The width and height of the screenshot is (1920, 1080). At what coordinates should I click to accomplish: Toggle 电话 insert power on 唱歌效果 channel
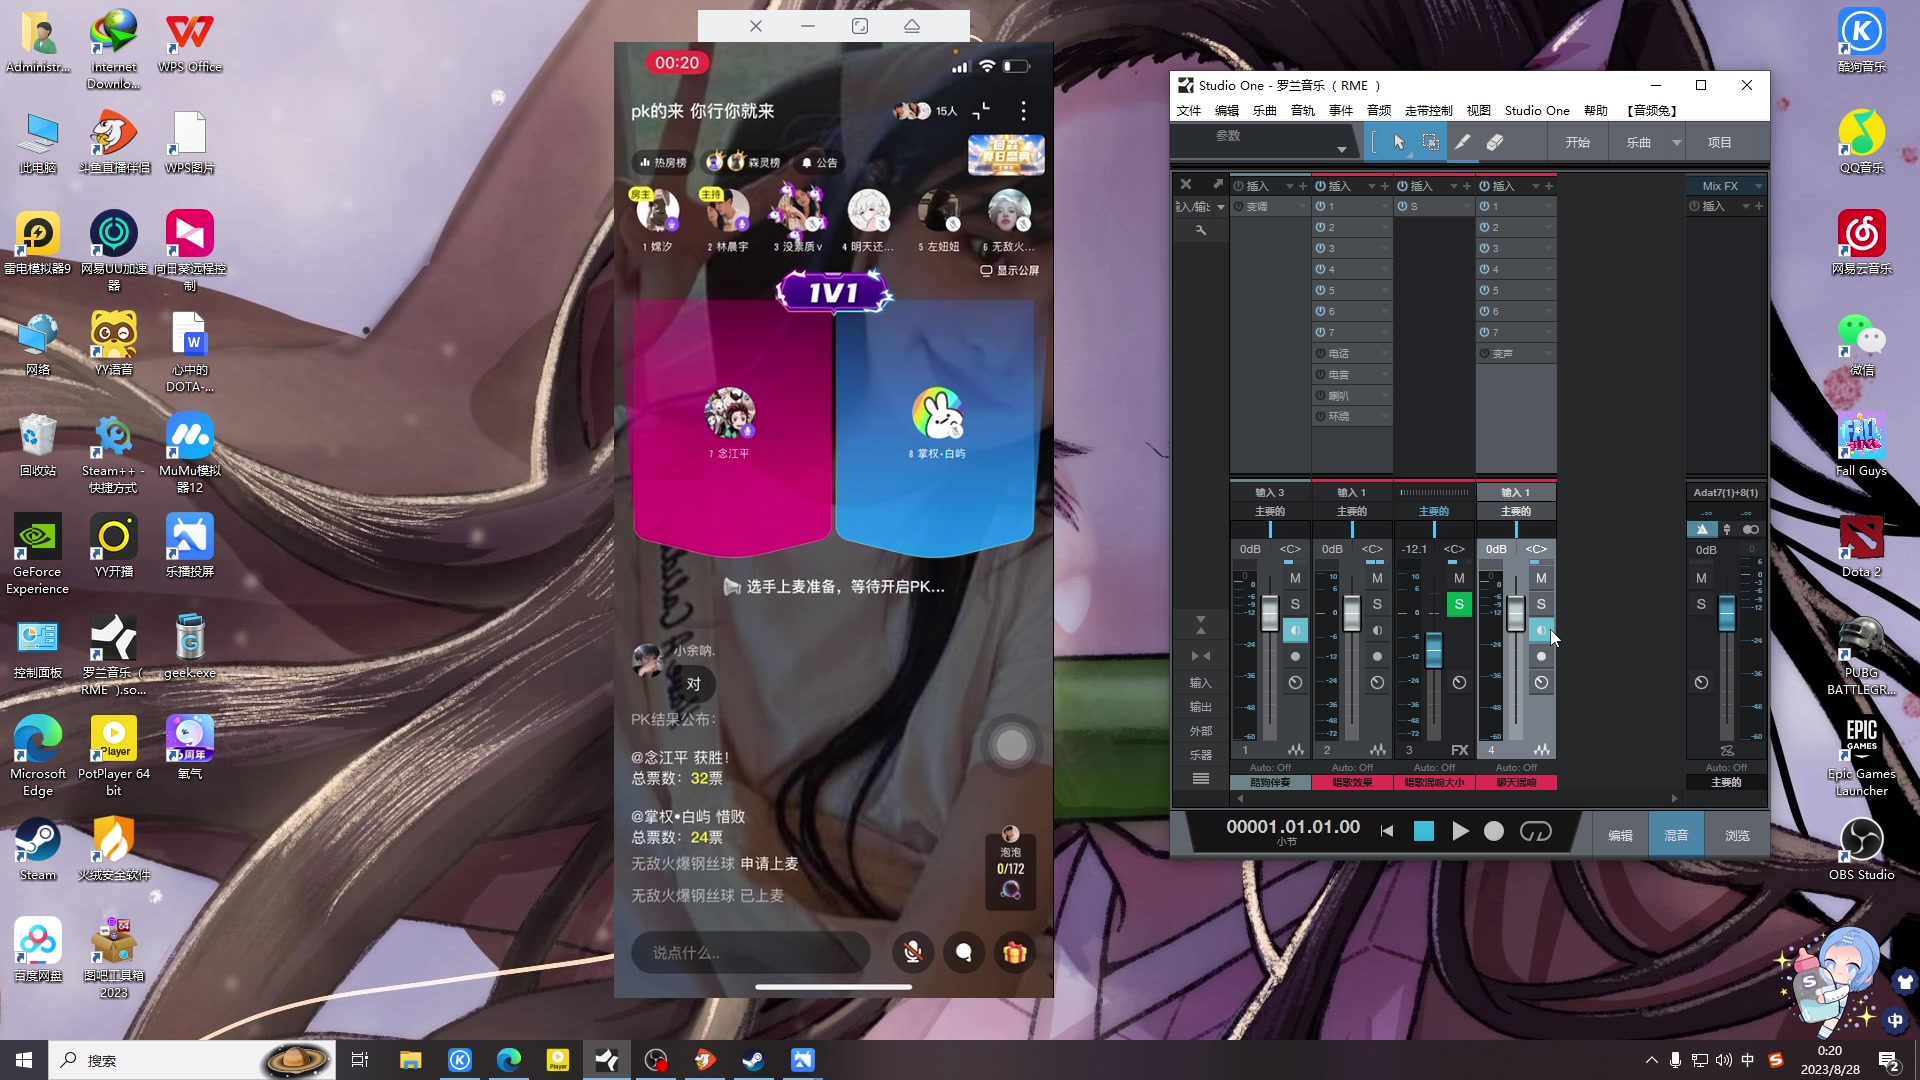(1321, 353)
